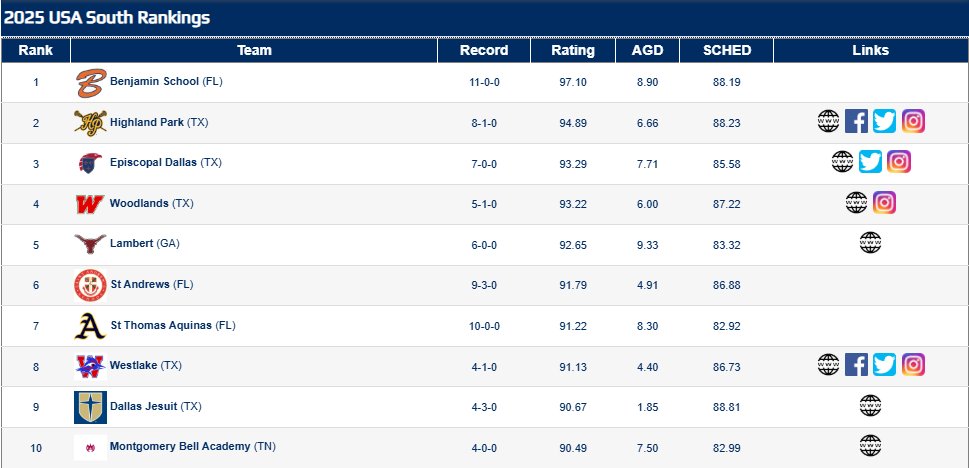This screenshot has height=468, width=969.
Task: Click the Montgomery Bell Academy logo
Action: [90, 448]
